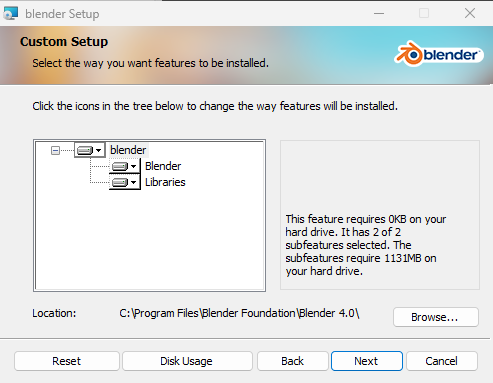Viewport: 493px width, 383px height.
Task: Close the blender Setup window
Action: tap(470, 13)
